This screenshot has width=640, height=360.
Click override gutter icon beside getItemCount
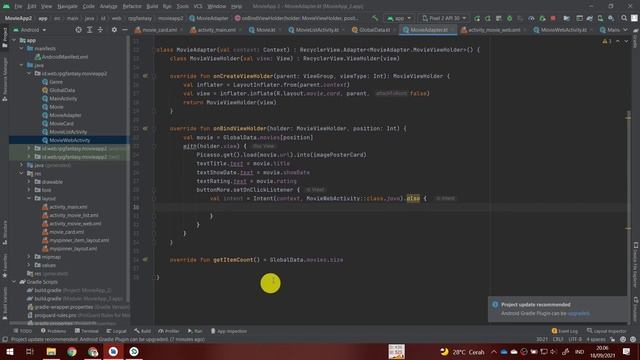[145, 260]
